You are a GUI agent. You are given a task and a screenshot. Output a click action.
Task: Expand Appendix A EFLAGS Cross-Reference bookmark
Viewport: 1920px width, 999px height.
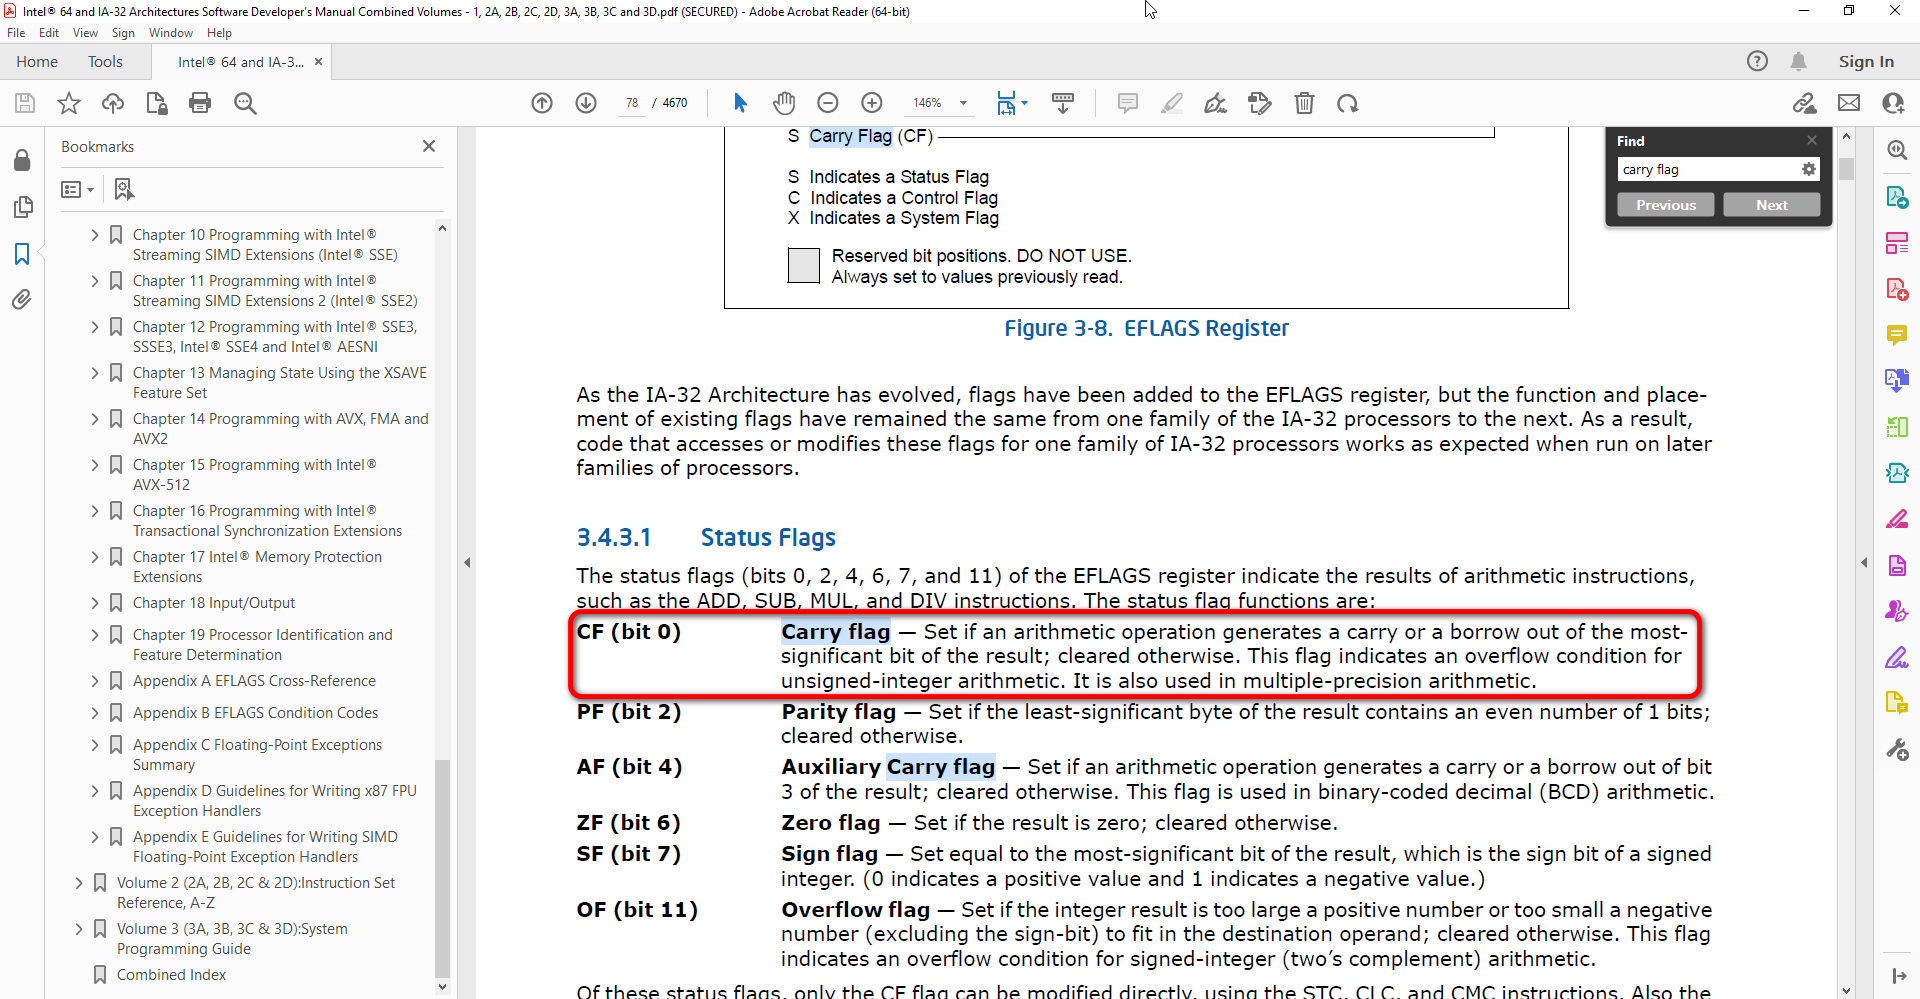pos(95,681)
